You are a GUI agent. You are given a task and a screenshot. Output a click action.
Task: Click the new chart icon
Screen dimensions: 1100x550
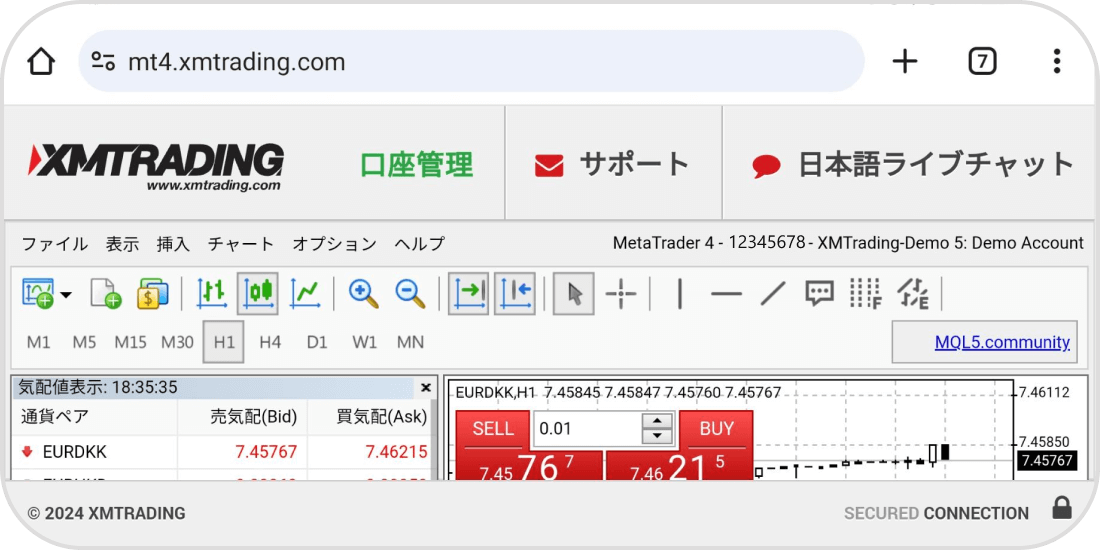[x=39, y=293]
